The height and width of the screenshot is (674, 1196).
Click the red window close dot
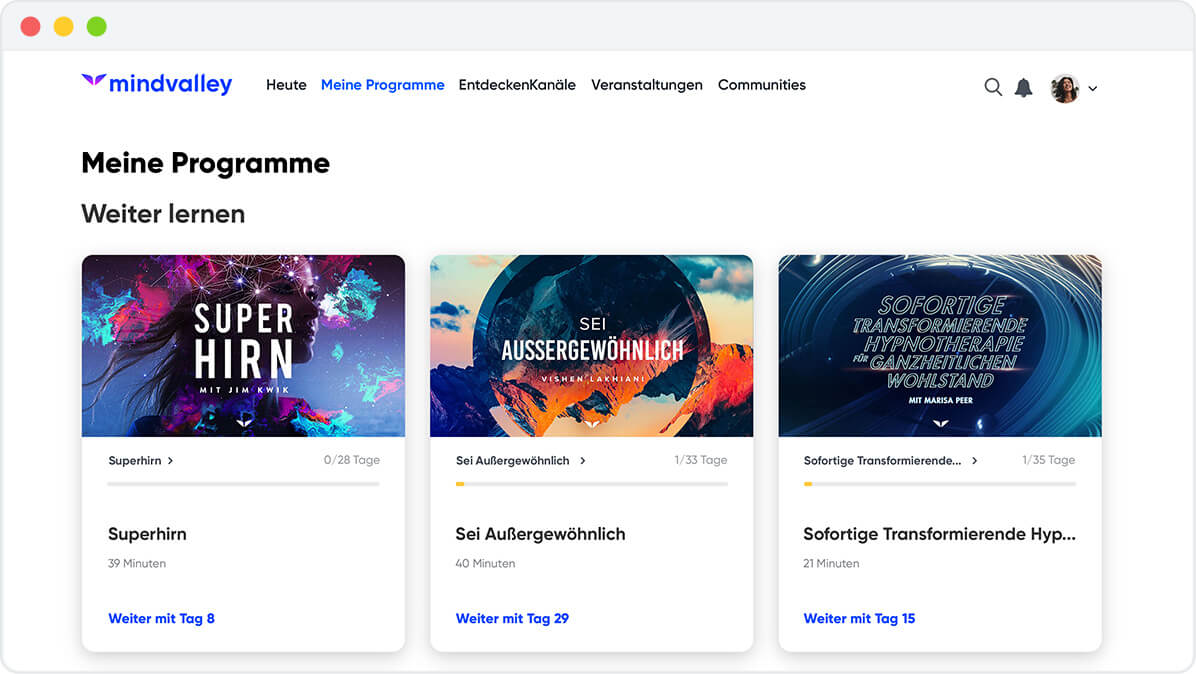30,27
